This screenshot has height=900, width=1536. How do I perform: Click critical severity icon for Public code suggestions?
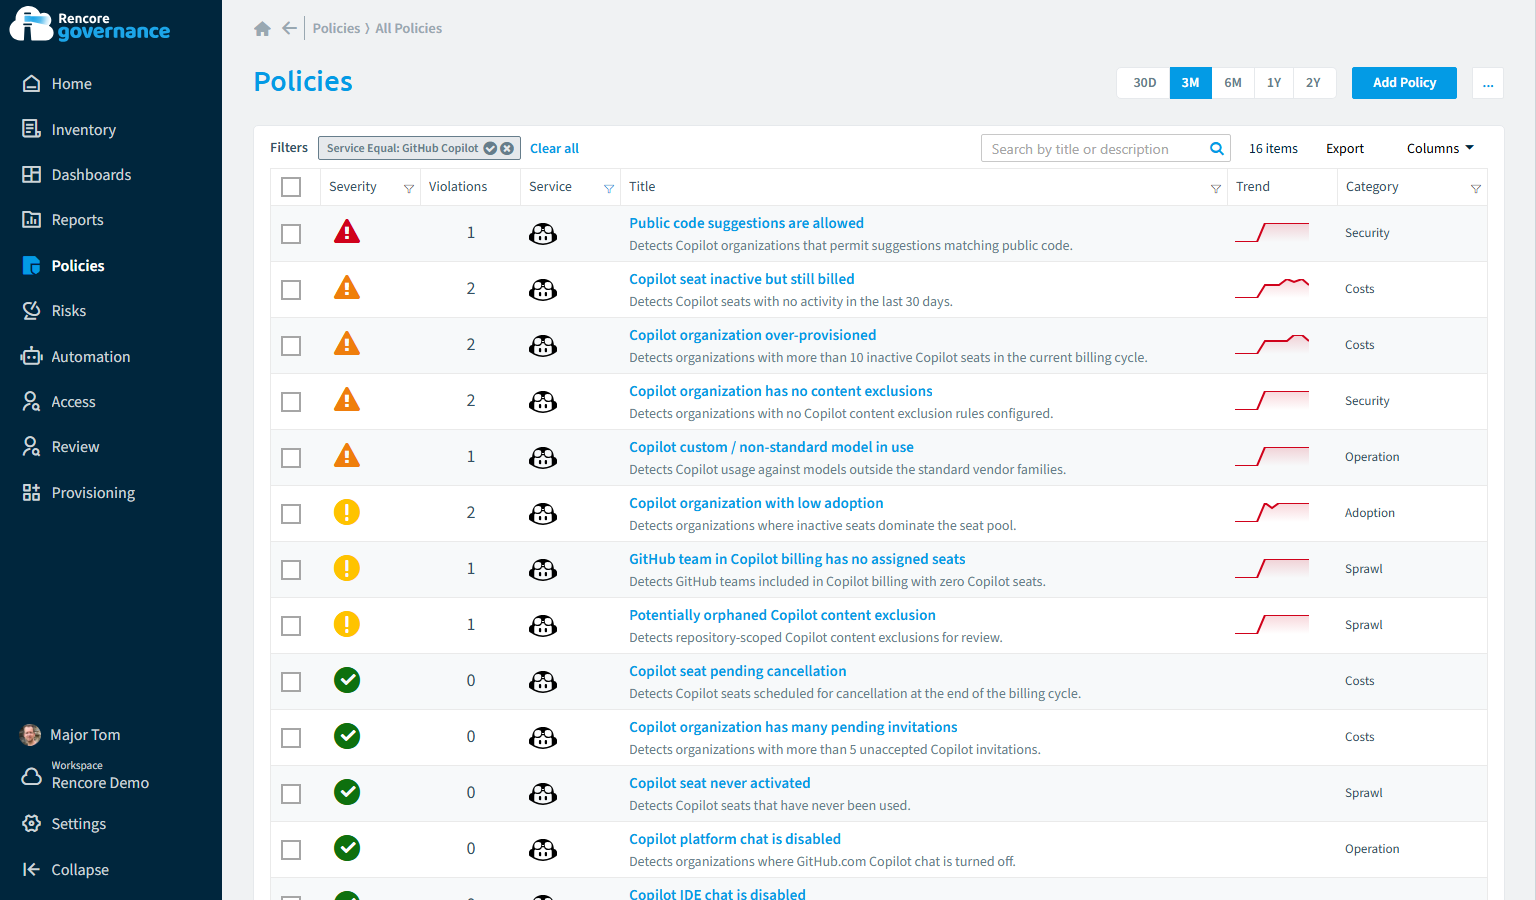click(347, 232)
